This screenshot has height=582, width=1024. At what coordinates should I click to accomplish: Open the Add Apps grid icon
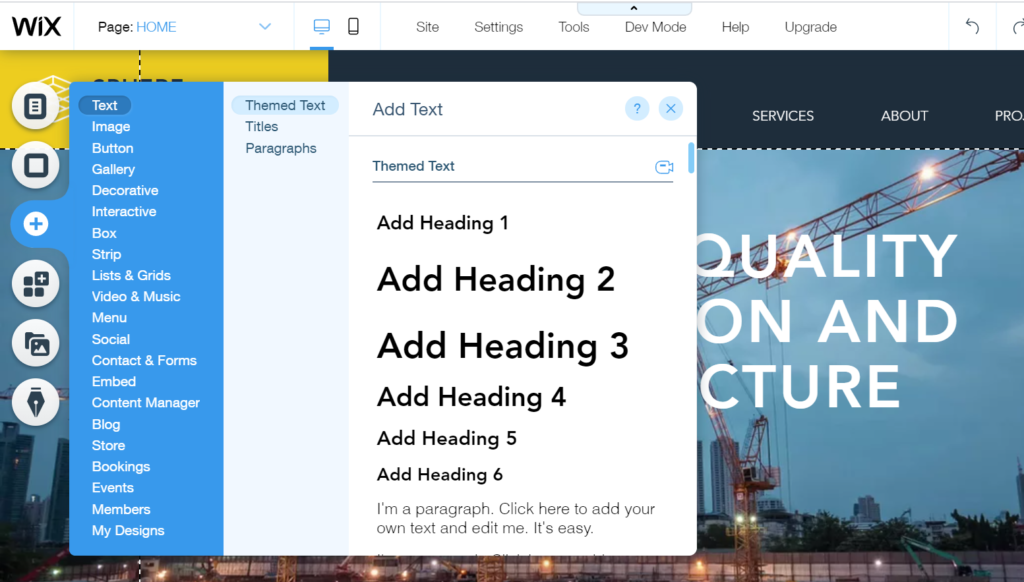click(36, 284)
